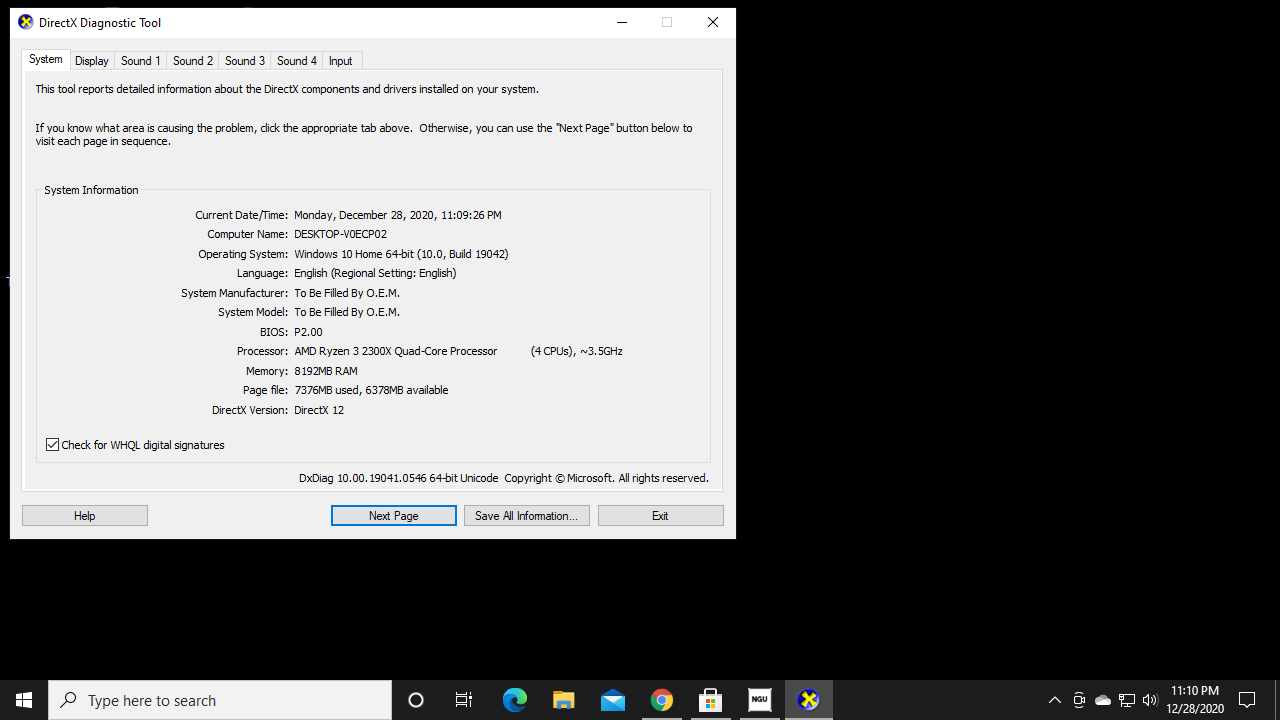The width and height of the screenshot is (1280, 720).
Task: Click the Type here to search box
Action: pos(220,700)
